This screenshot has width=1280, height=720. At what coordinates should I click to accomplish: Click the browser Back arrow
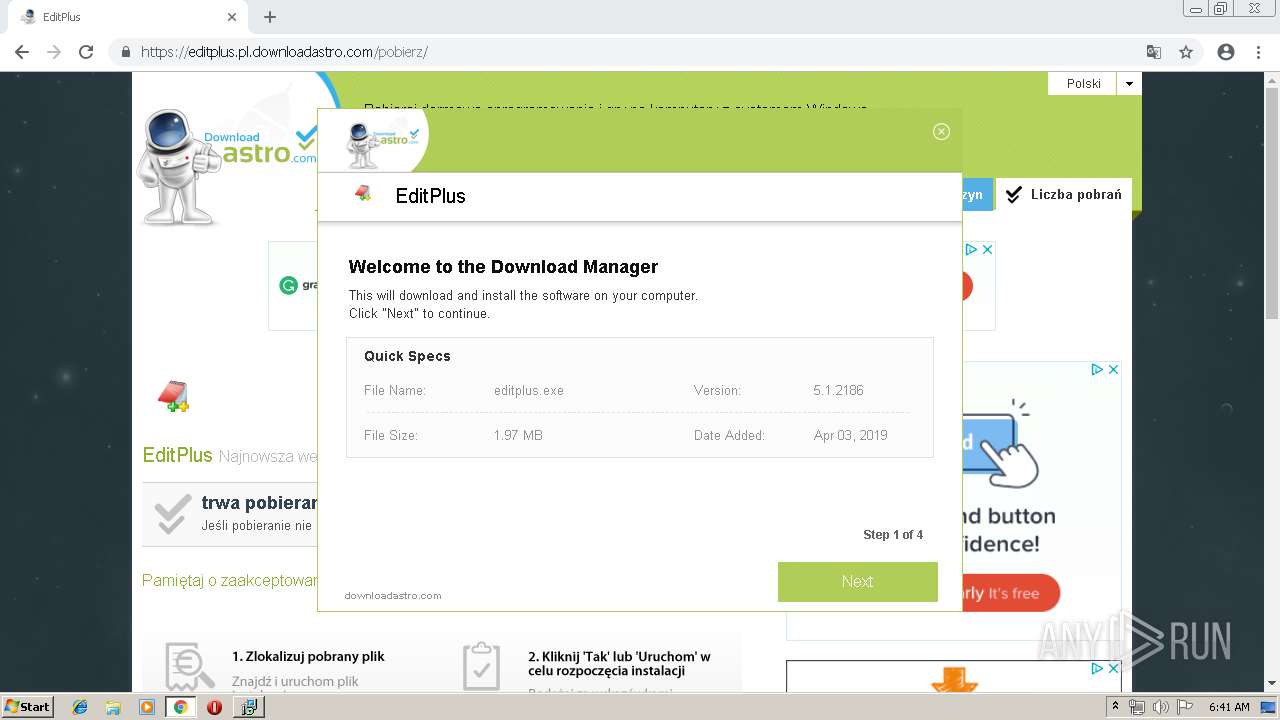tap(22, 52)
